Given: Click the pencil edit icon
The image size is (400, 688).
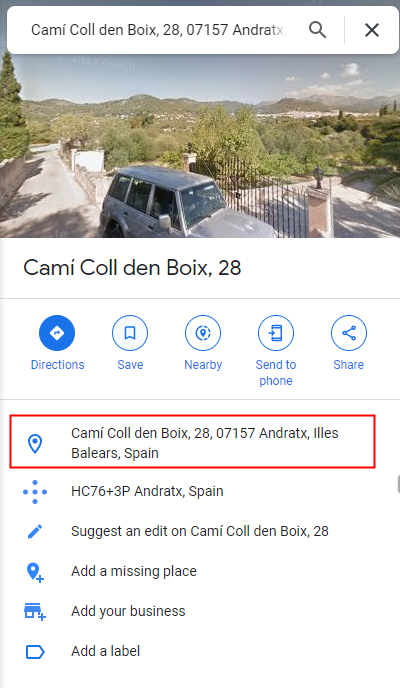Looking at the screenshot, I should [35, 531].
